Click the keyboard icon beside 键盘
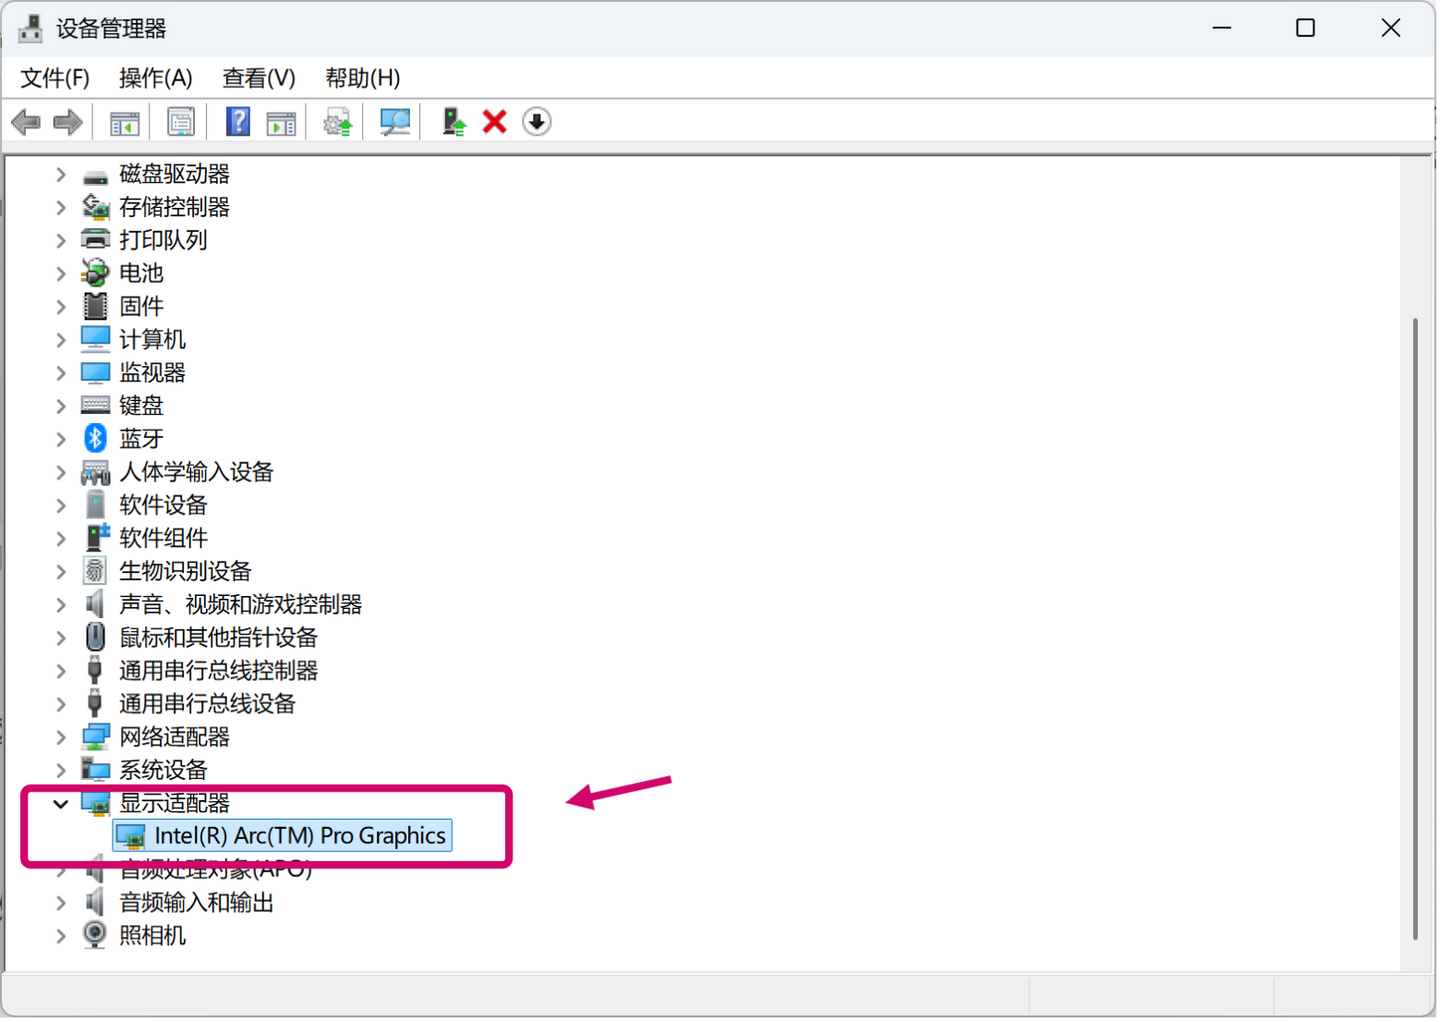The width and height of the screenshot is (1440, 1022). click(x=95, y=406)
